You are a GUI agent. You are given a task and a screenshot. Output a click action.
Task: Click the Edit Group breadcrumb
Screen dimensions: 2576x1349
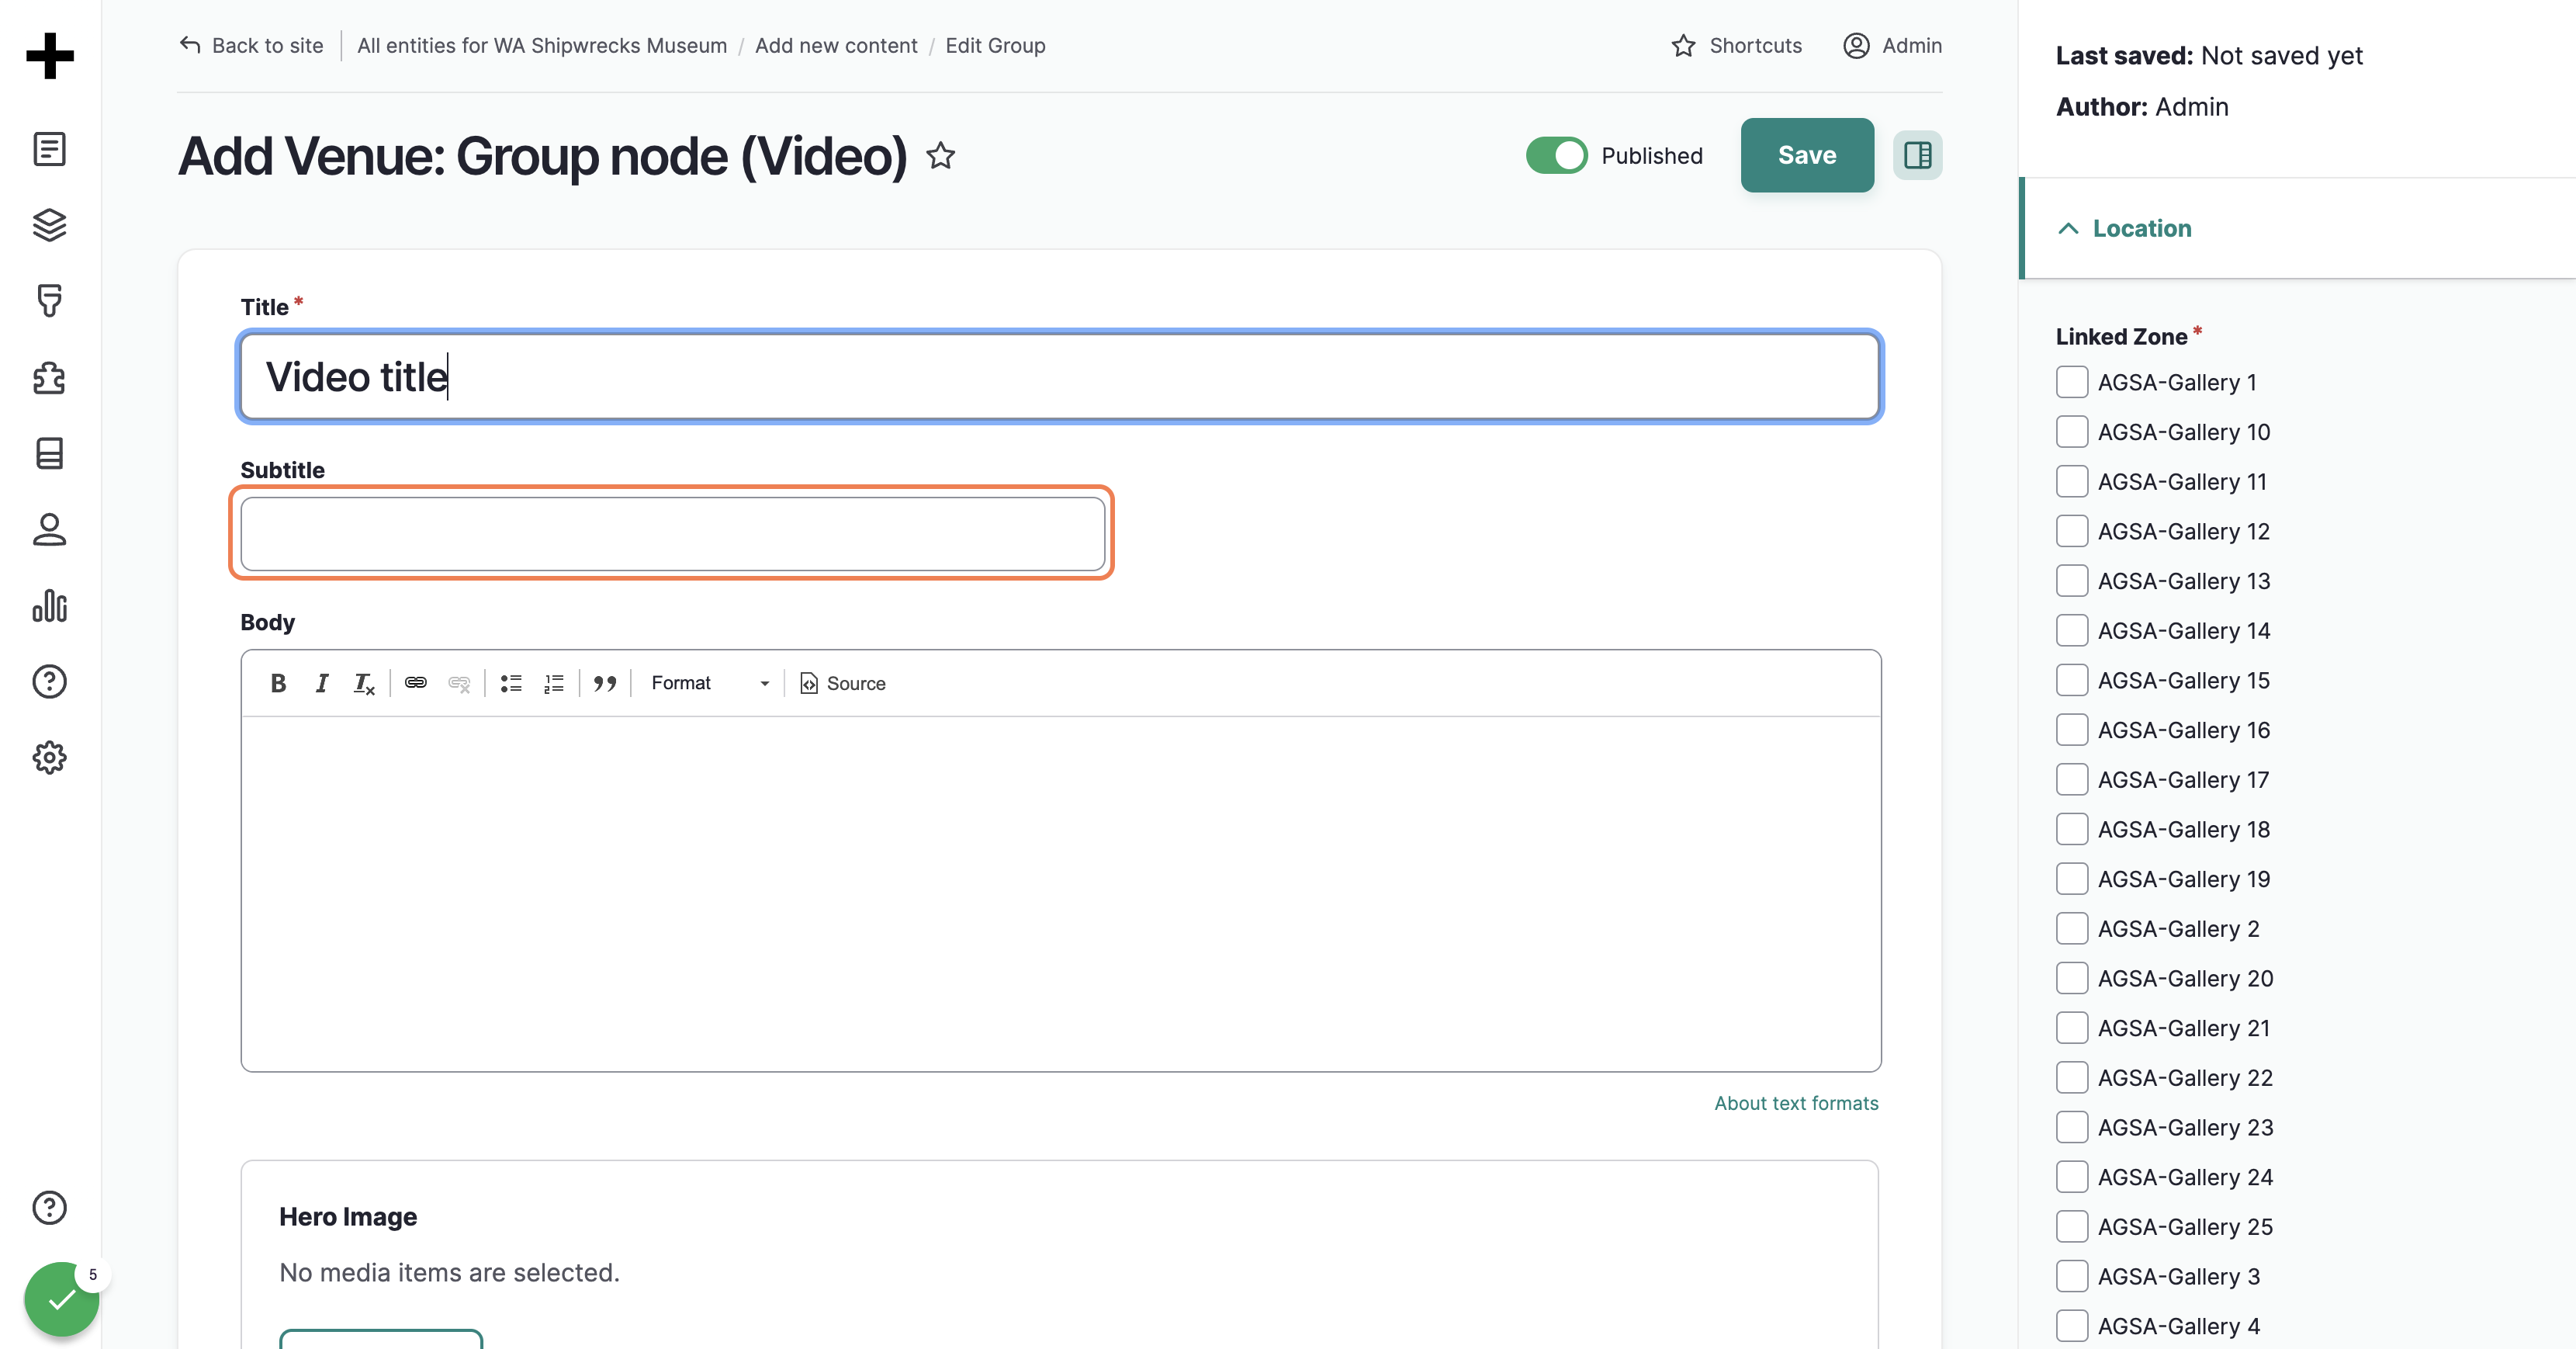pyautogui.click(x=995, y=46)
